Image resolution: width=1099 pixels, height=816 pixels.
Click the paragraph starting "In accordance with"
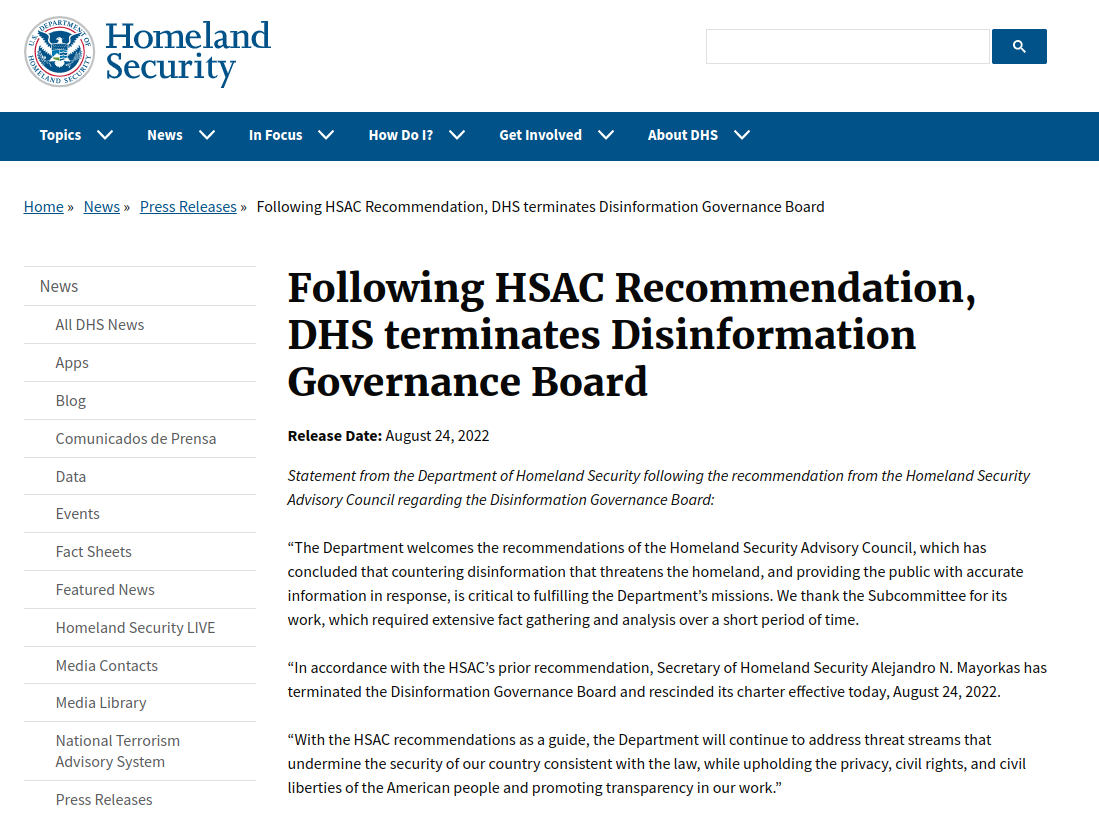click(x=667, y=680)
